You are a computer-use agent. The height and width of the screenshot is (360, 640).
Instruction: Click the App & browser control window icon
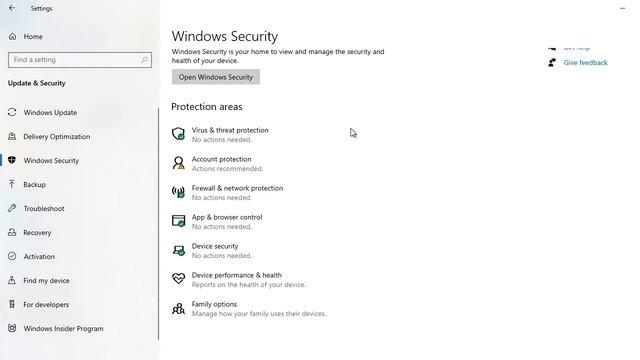pos(178,221)
